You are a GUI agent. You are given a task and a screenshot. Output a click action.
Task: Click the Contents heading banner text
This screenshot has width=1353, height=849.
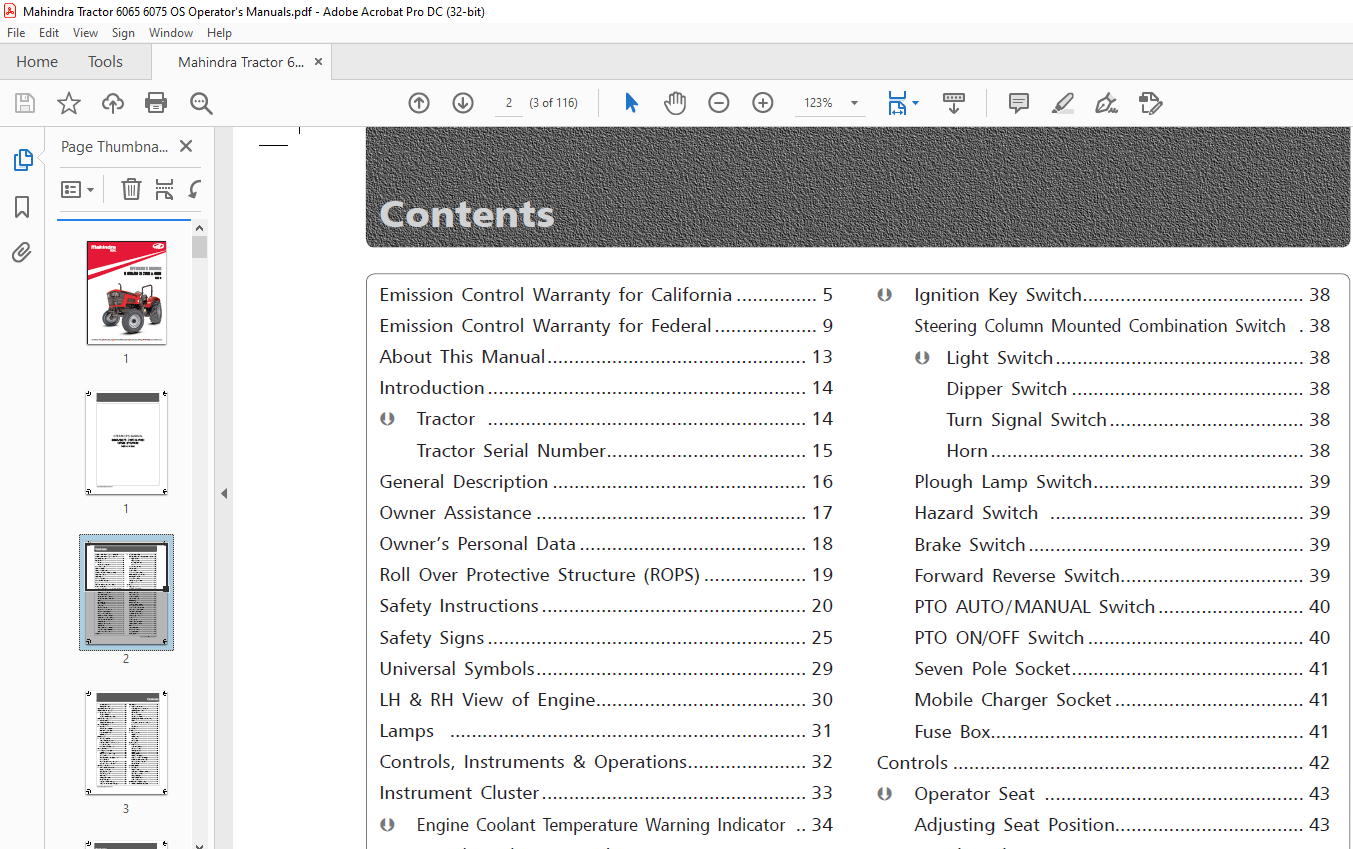pos(467,214)
